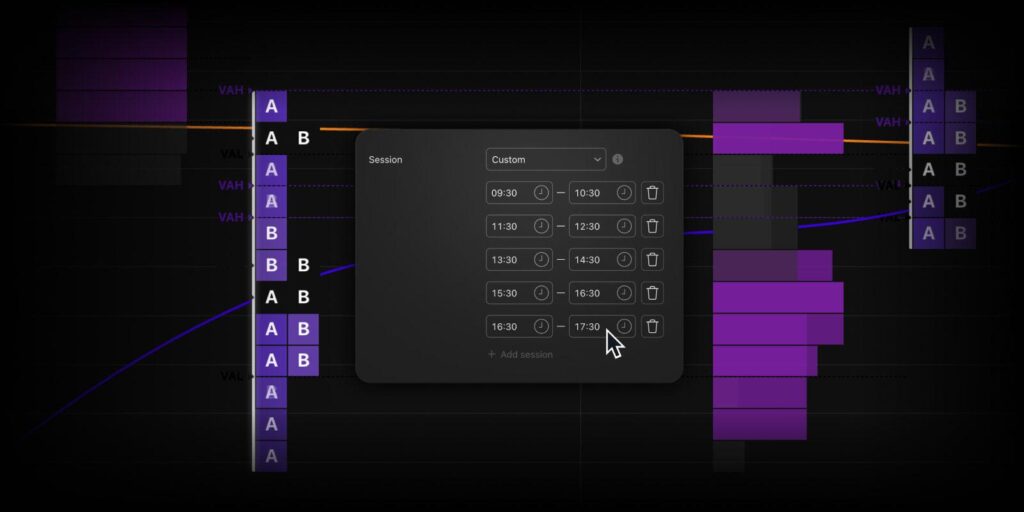
Task: Open clock picker in 09:30 start field
Action: [541, 193]
